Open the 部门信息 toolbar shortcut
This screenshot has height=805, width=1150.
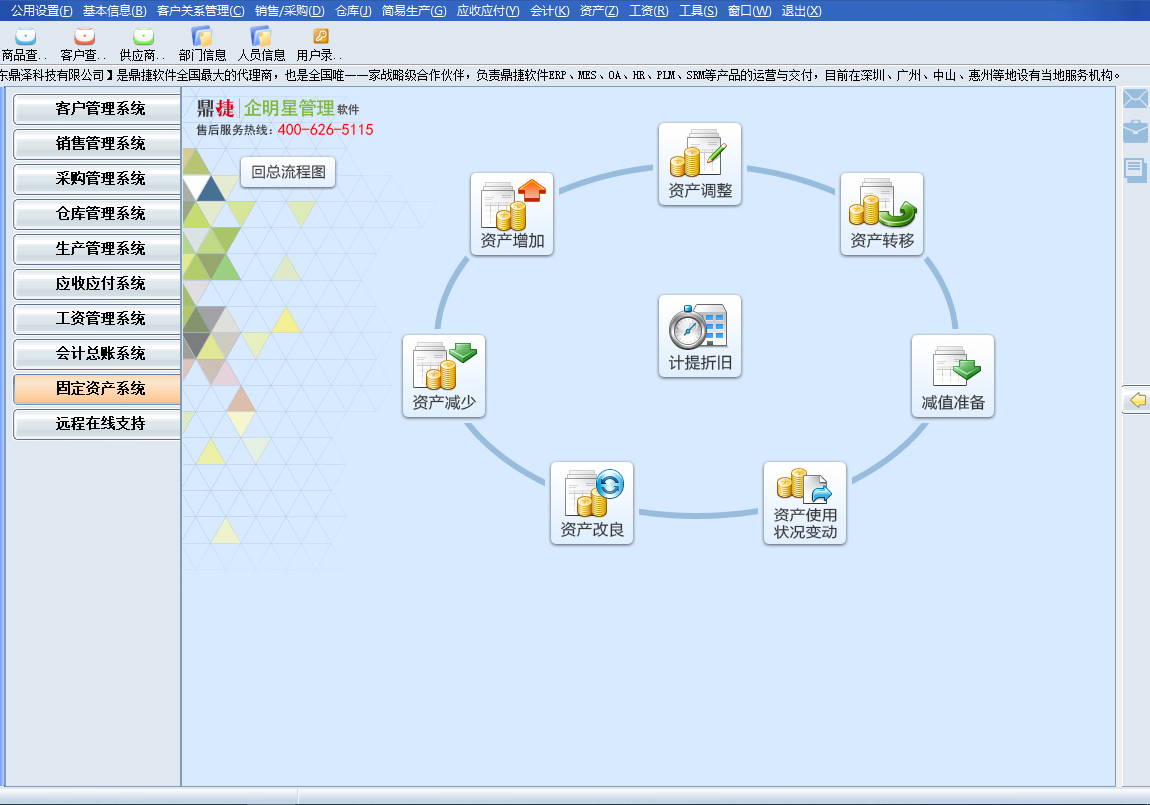pos(202,45)
